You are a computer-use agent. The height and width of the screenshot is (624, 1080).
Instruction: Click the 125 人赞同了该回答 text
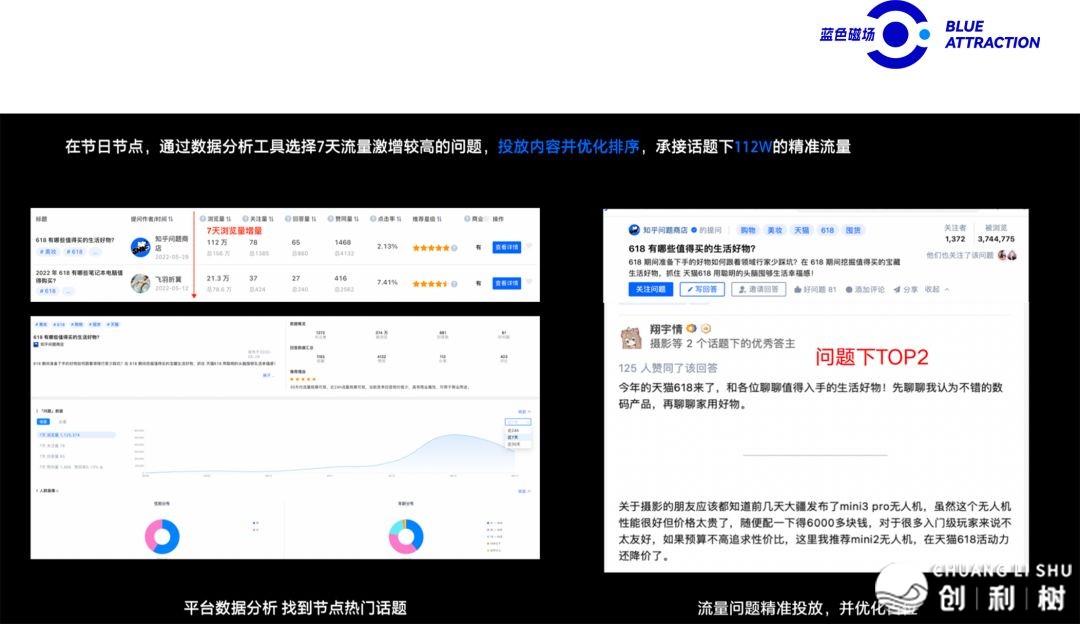click(667, 368)
